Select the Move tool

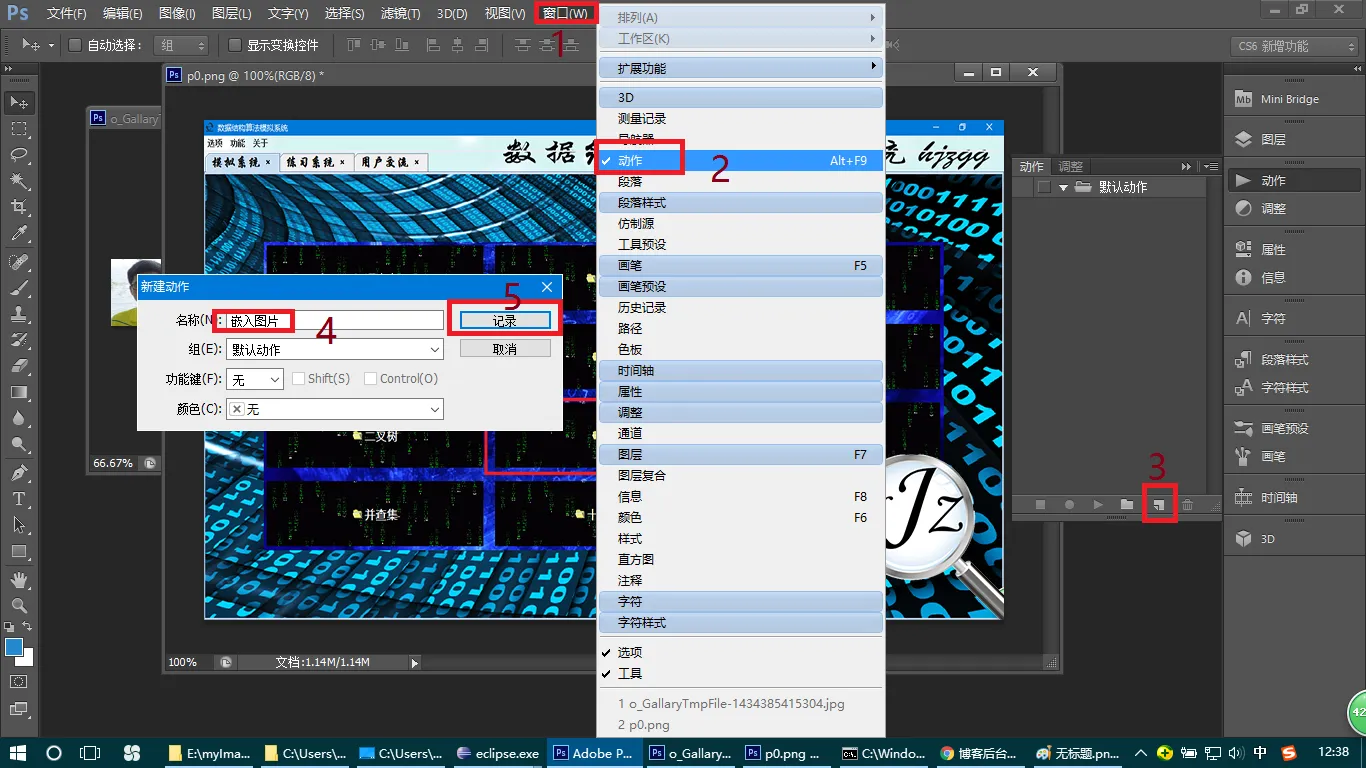(19, 102)
